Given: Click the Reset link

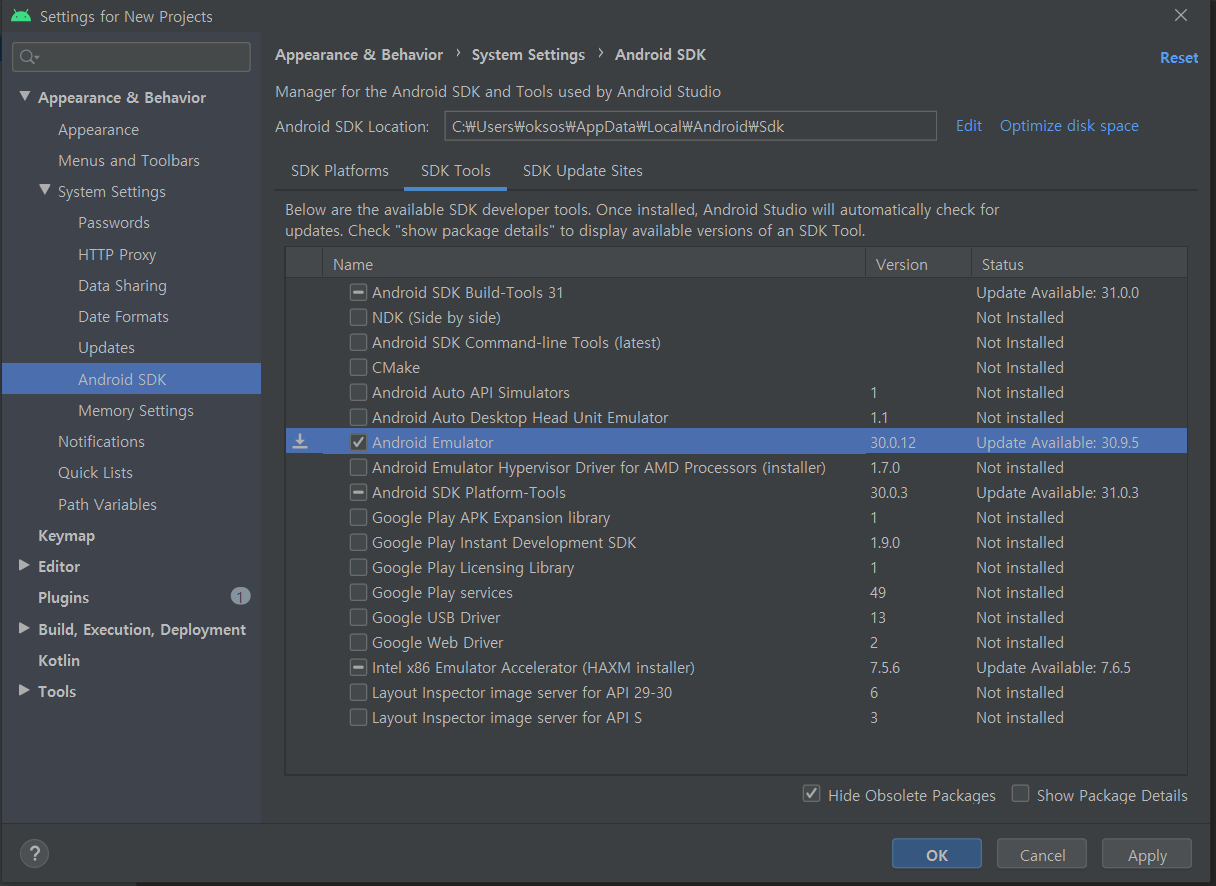Looking at the screenshot, I should pos(1179,58).
